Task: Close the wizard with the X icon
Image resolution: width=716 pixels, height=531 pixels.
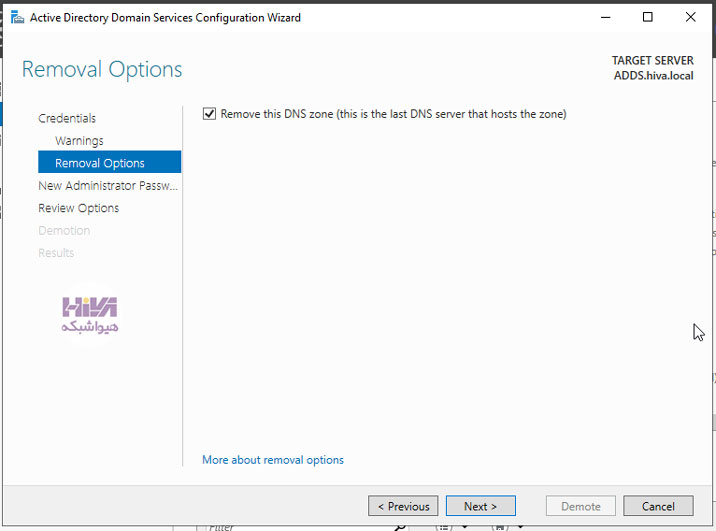Action: tap(690, 17)
